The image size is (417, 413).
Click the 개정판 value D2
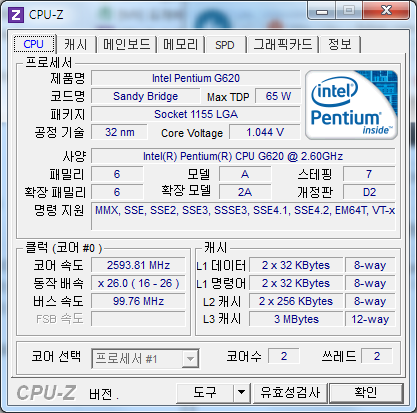(369, 192)
